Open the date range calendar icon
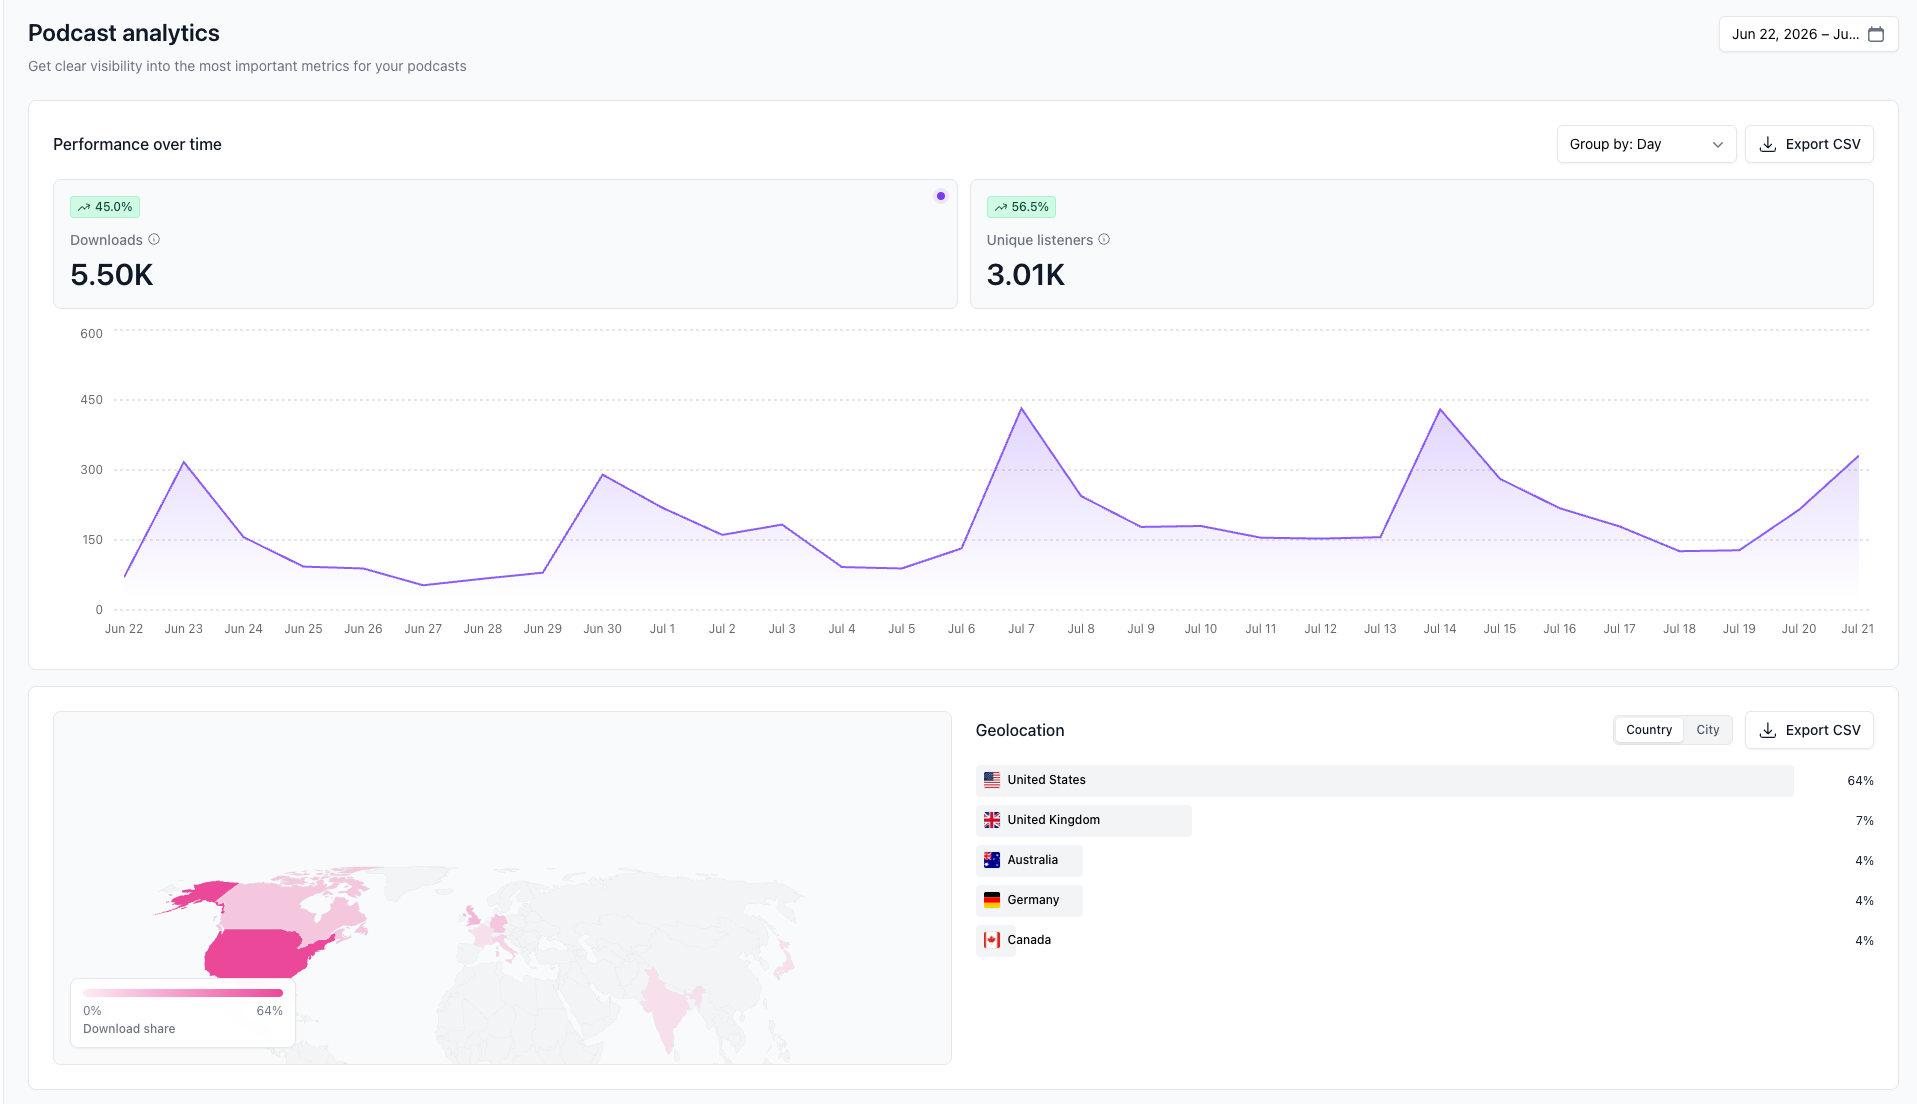 click(x=1876, y=34)
